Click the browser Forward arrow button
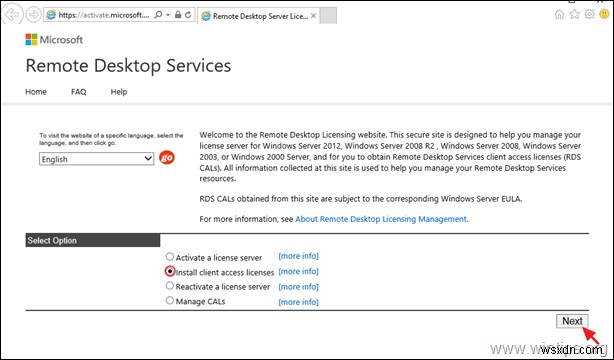The height and width of the screenshot is (360, 614). tap(33, 15)
